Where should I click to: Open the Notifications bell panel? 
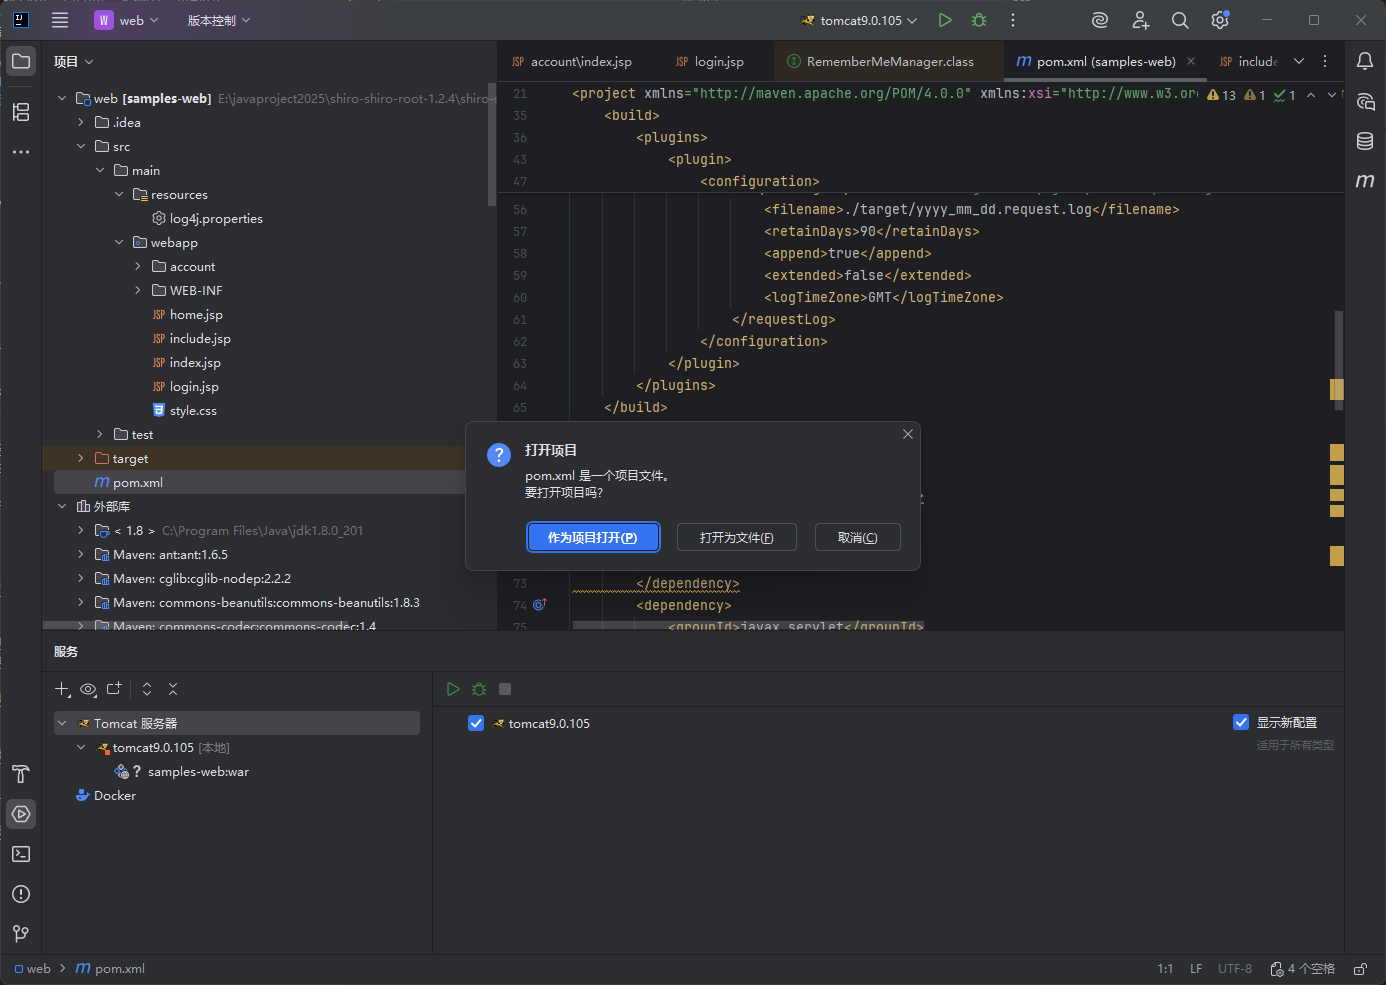tap(1365, 61)
